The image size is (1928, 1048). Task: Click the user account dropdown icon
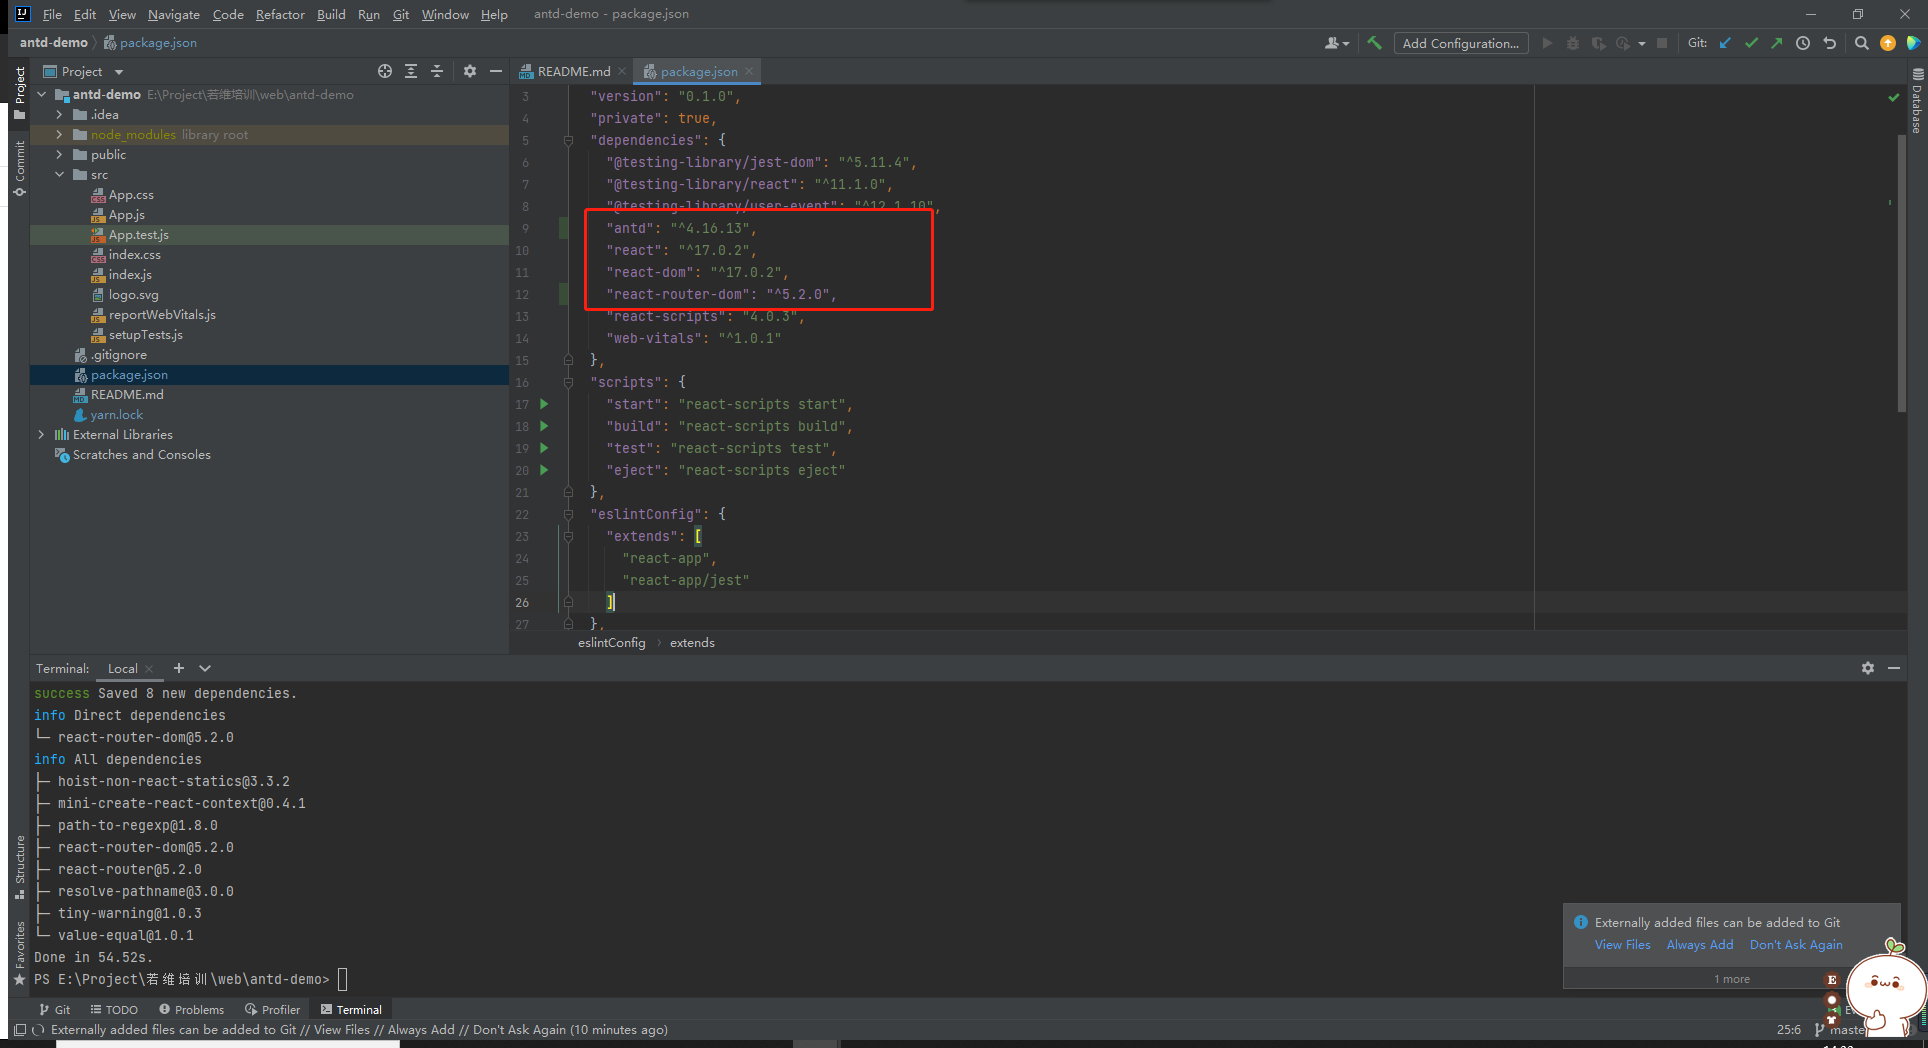pyautogui.click(x=1337, y=43)
